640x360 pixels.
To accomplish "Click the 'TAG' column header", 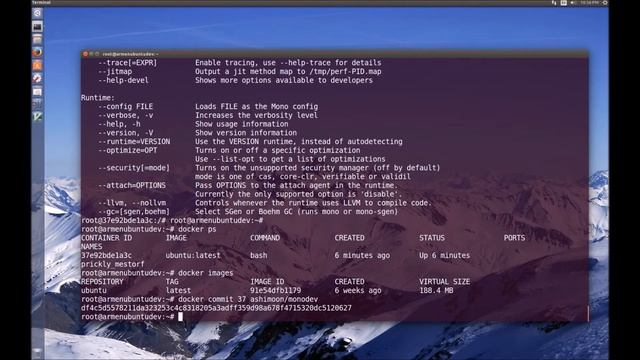I will pyautogui.click(x=172, y=282).
